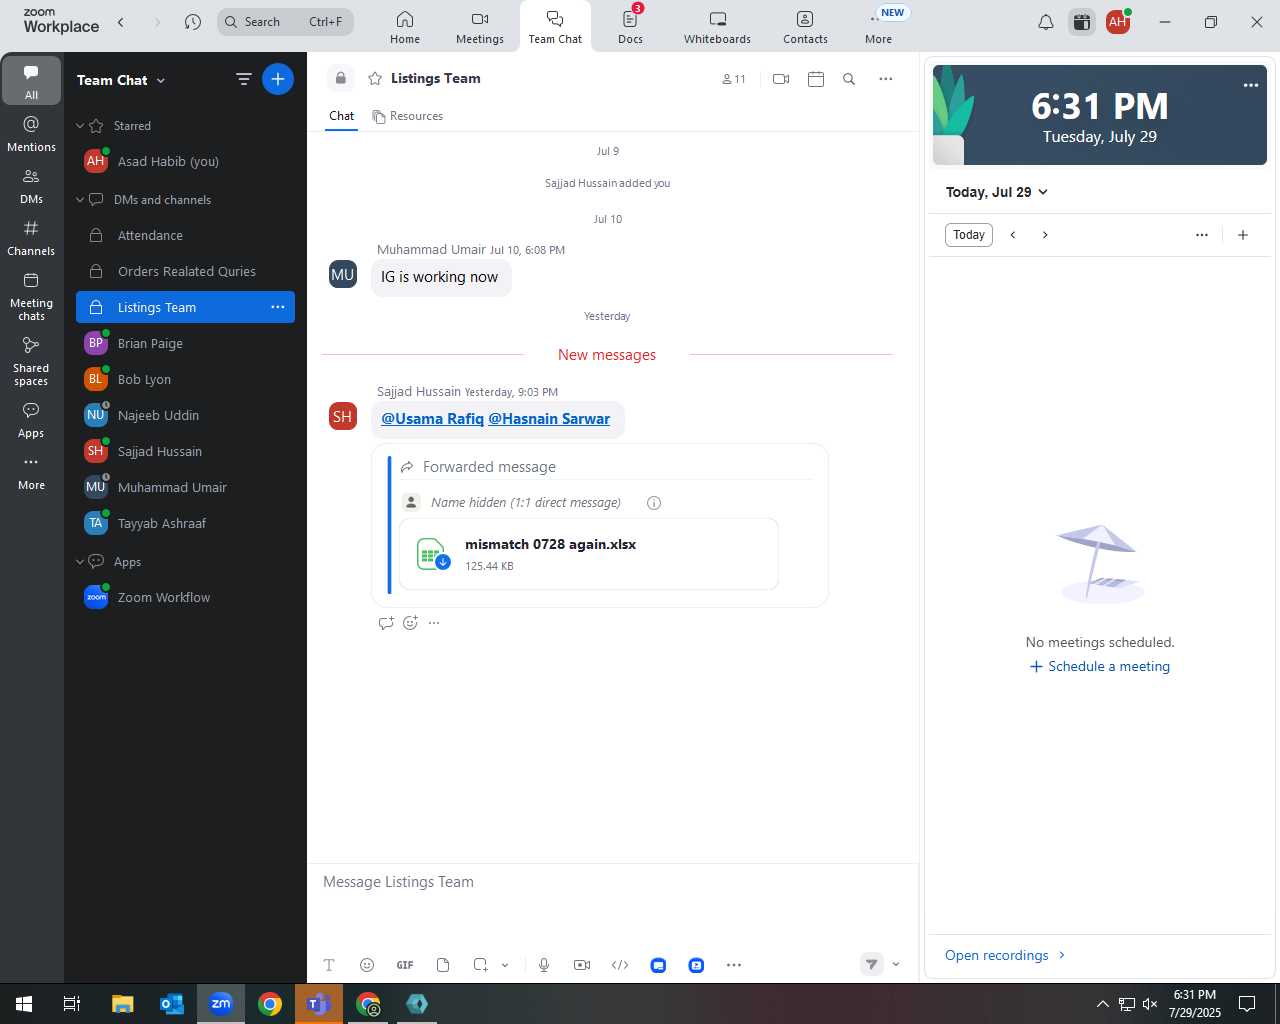Record a video message
Screen dimensions: 1280x1024
pyautogui.click(x=582, y=965)
